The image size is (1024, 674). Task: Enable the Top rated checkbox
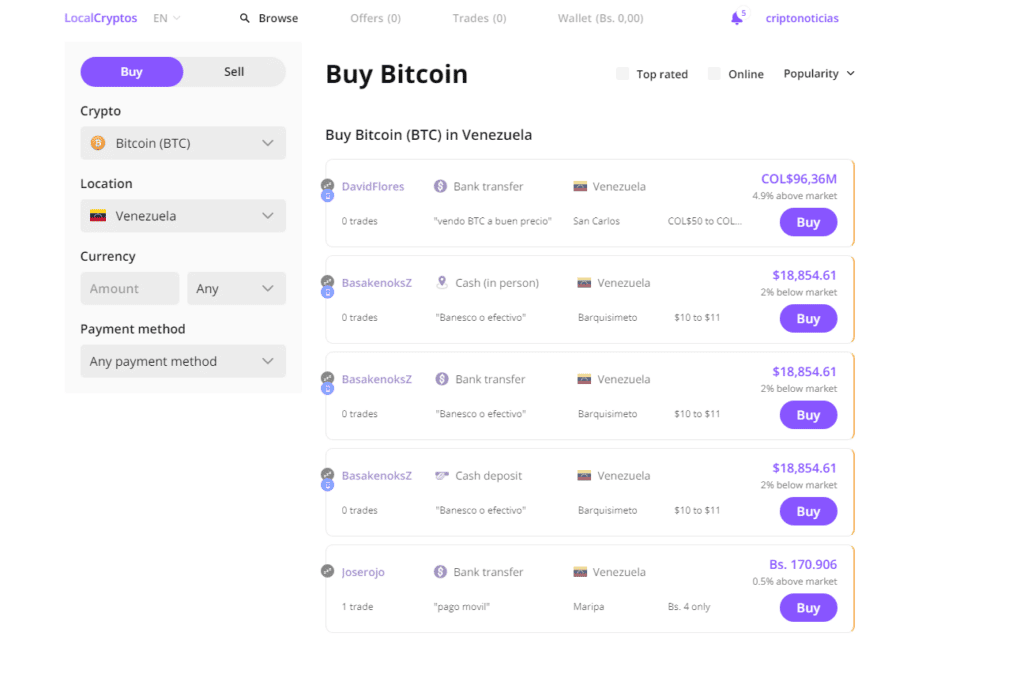click(x=622, y=74)
